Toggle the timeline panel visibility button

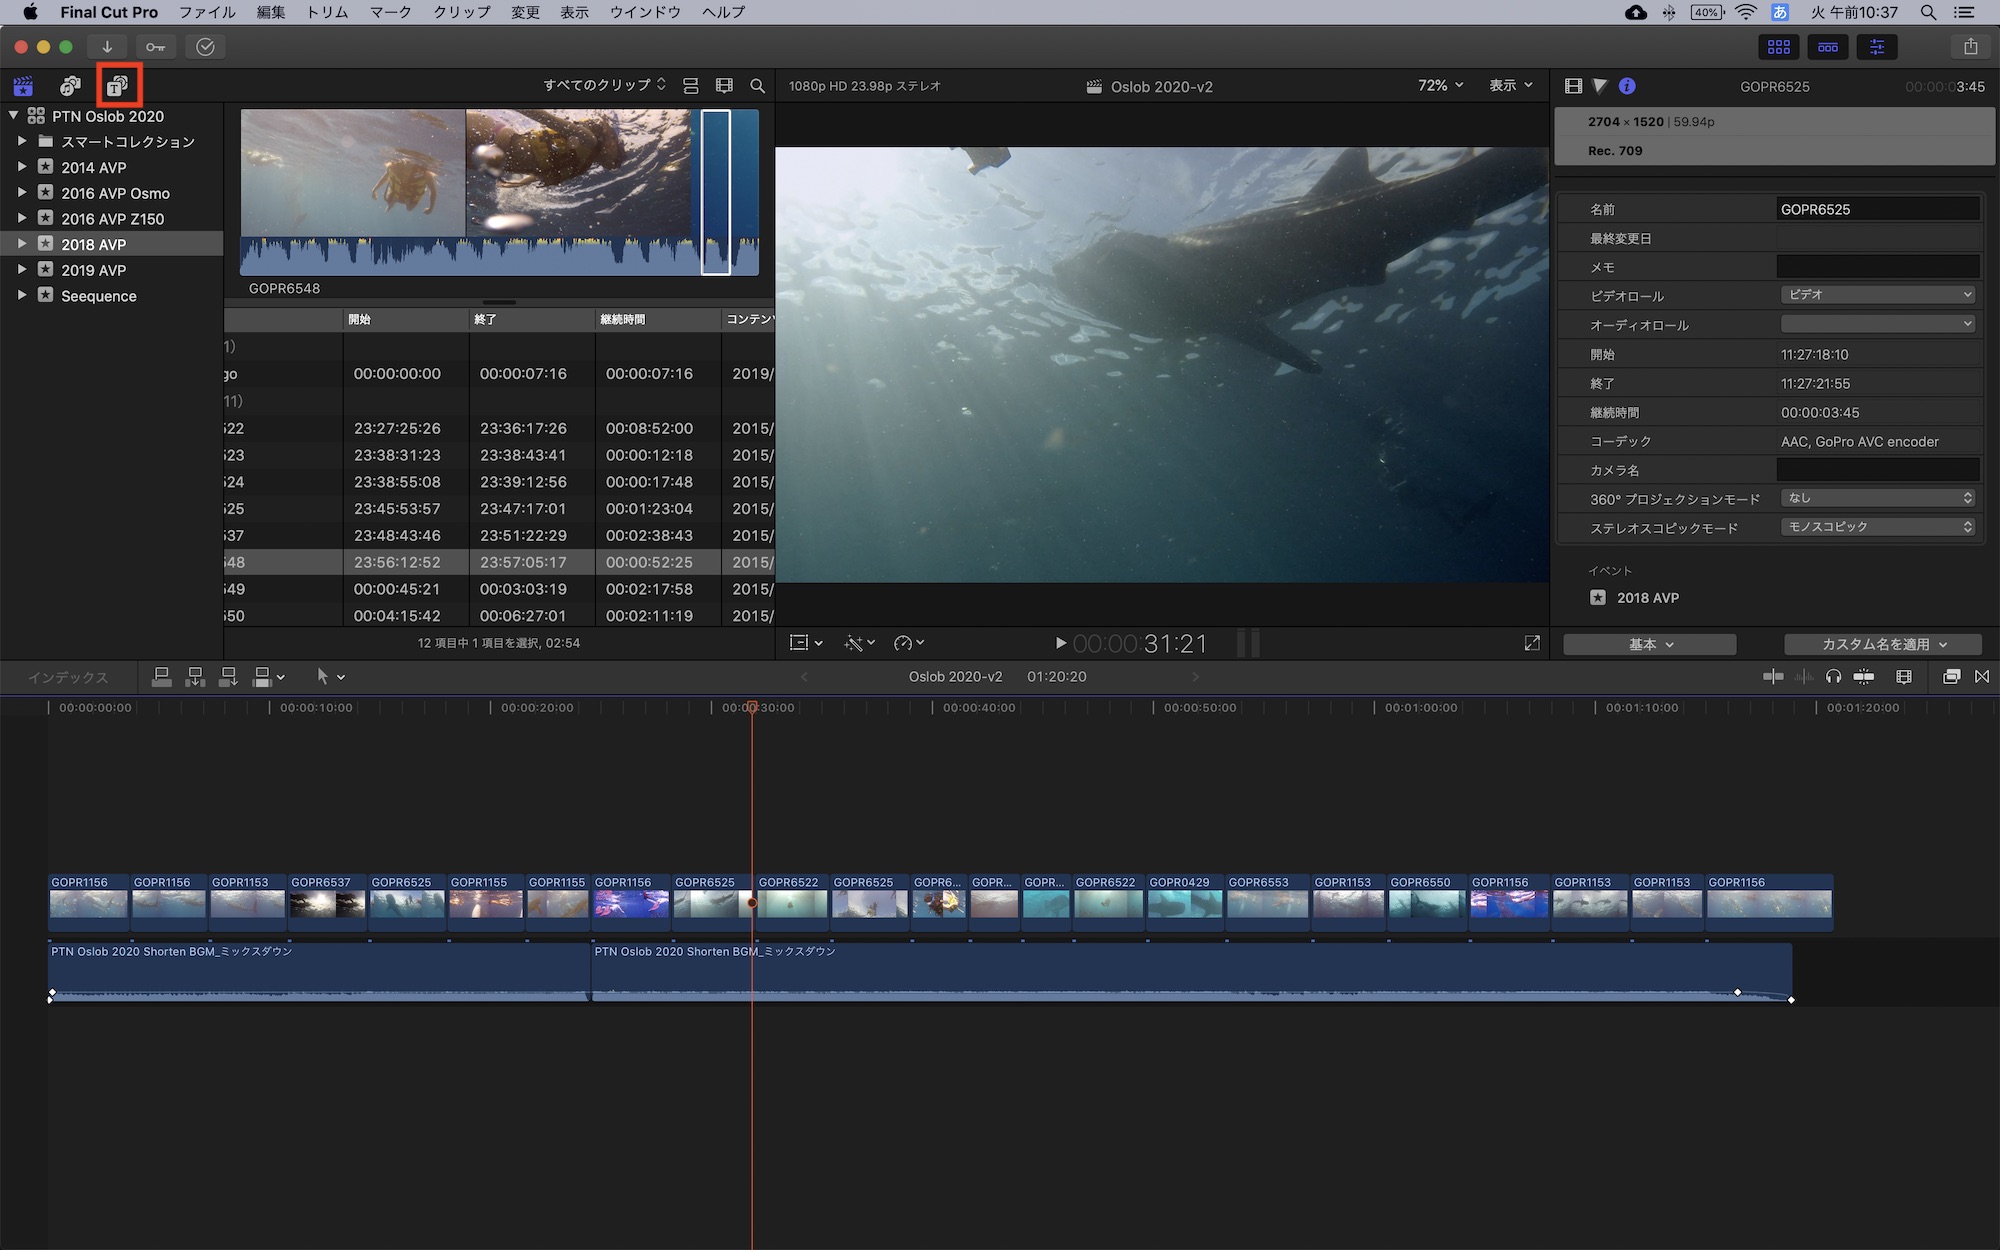(1828, 47)
